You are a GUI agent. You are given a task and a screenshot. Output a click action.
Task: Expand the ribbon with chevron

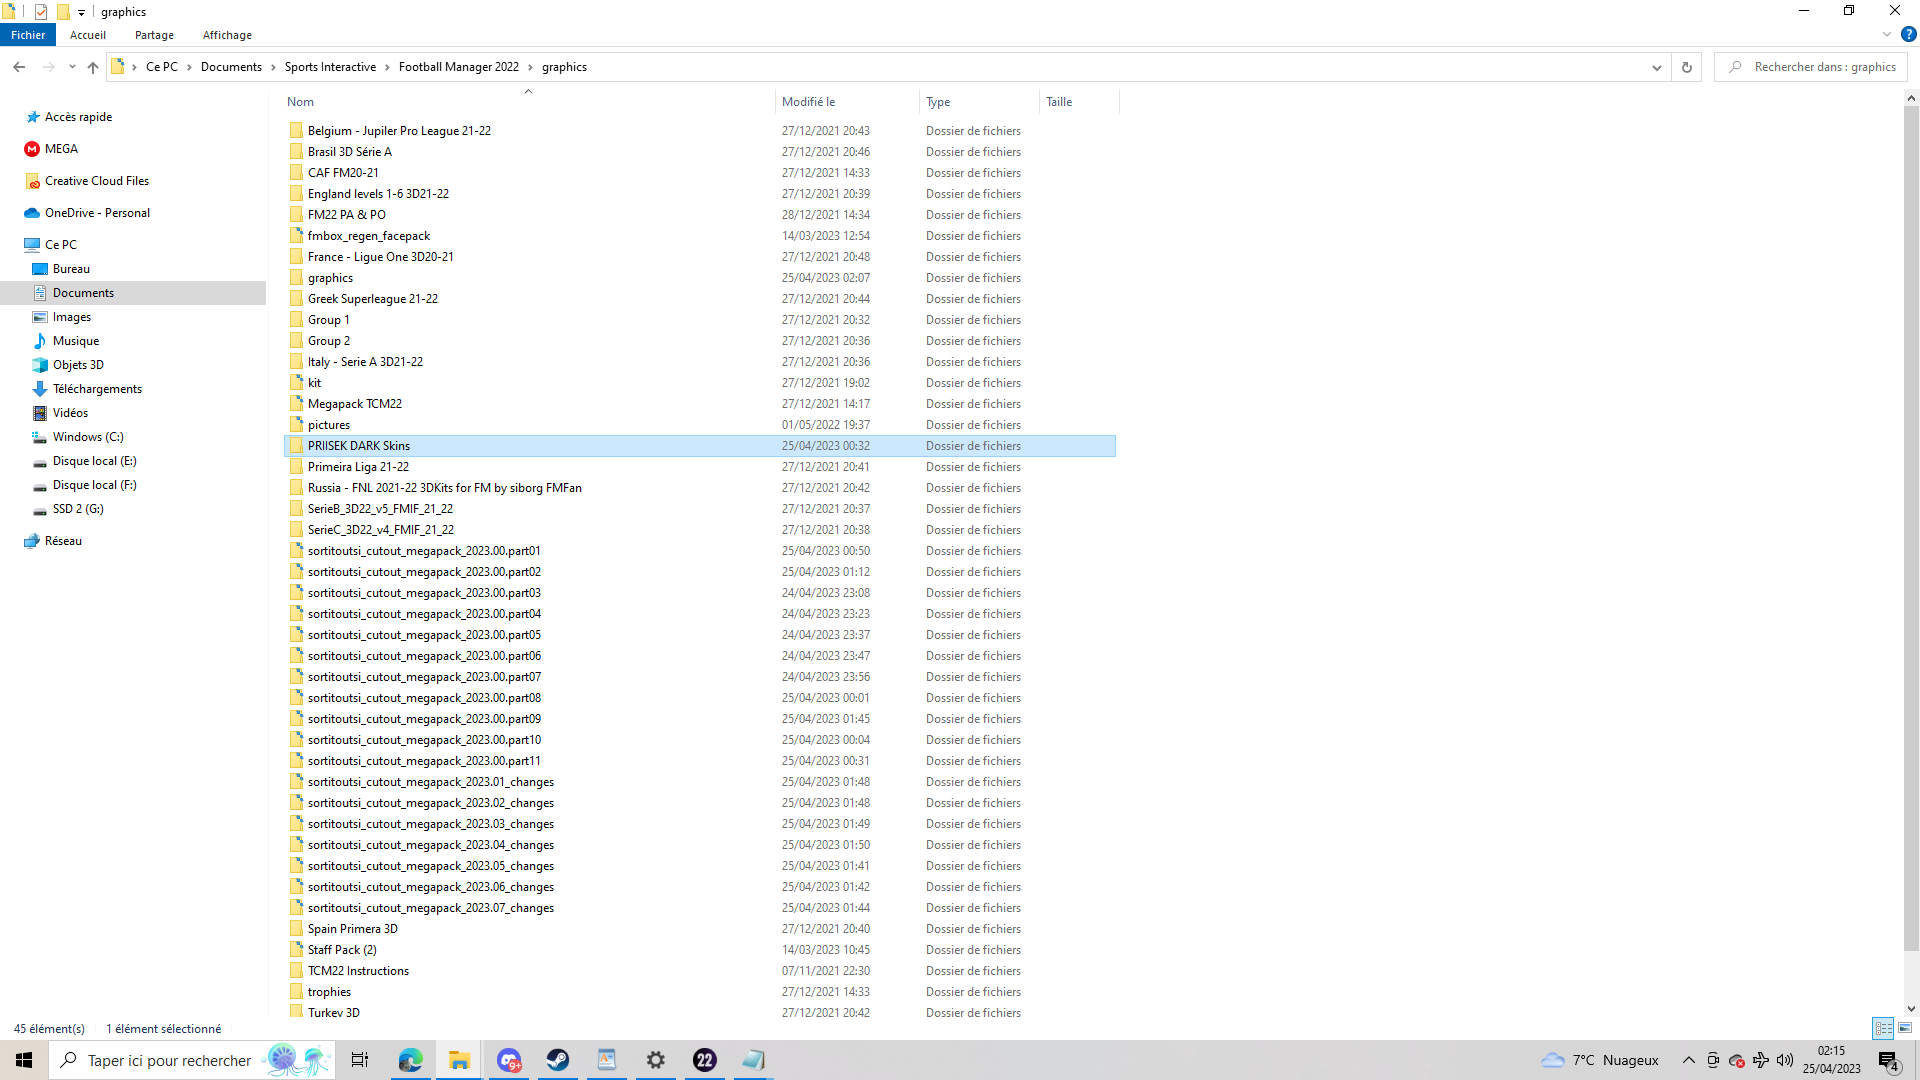click(1887, 34)
